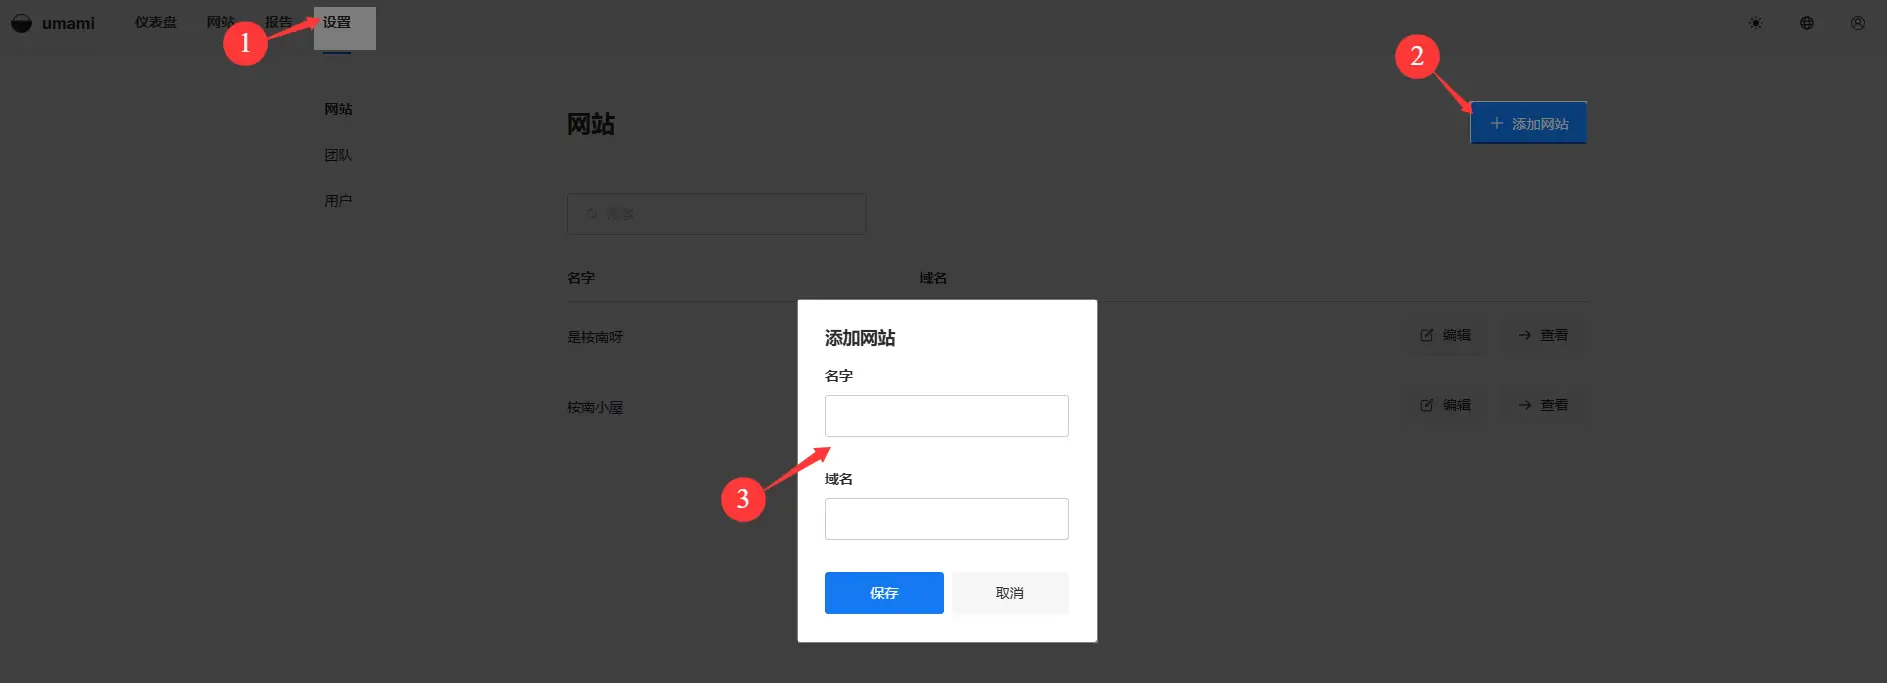Open the 仪表盘 dashboard menu

click(155, 22)
